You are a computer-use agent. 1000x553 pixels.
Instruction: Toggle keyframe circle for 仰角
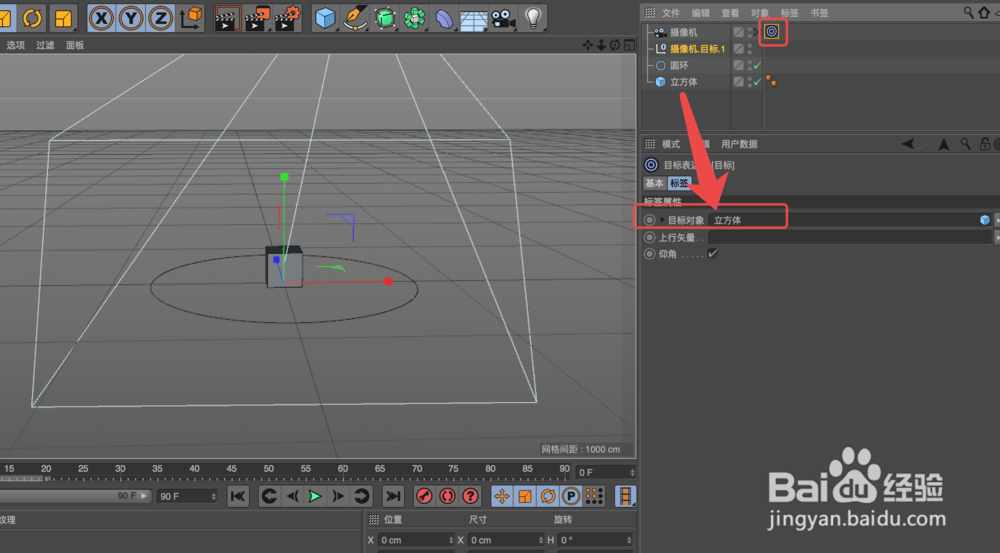pos(650,254)
